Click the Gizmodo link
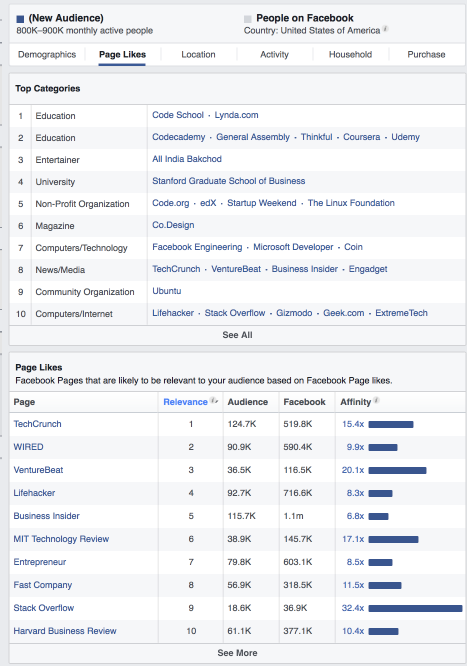 pyautogui.click(x=294, y=313)
